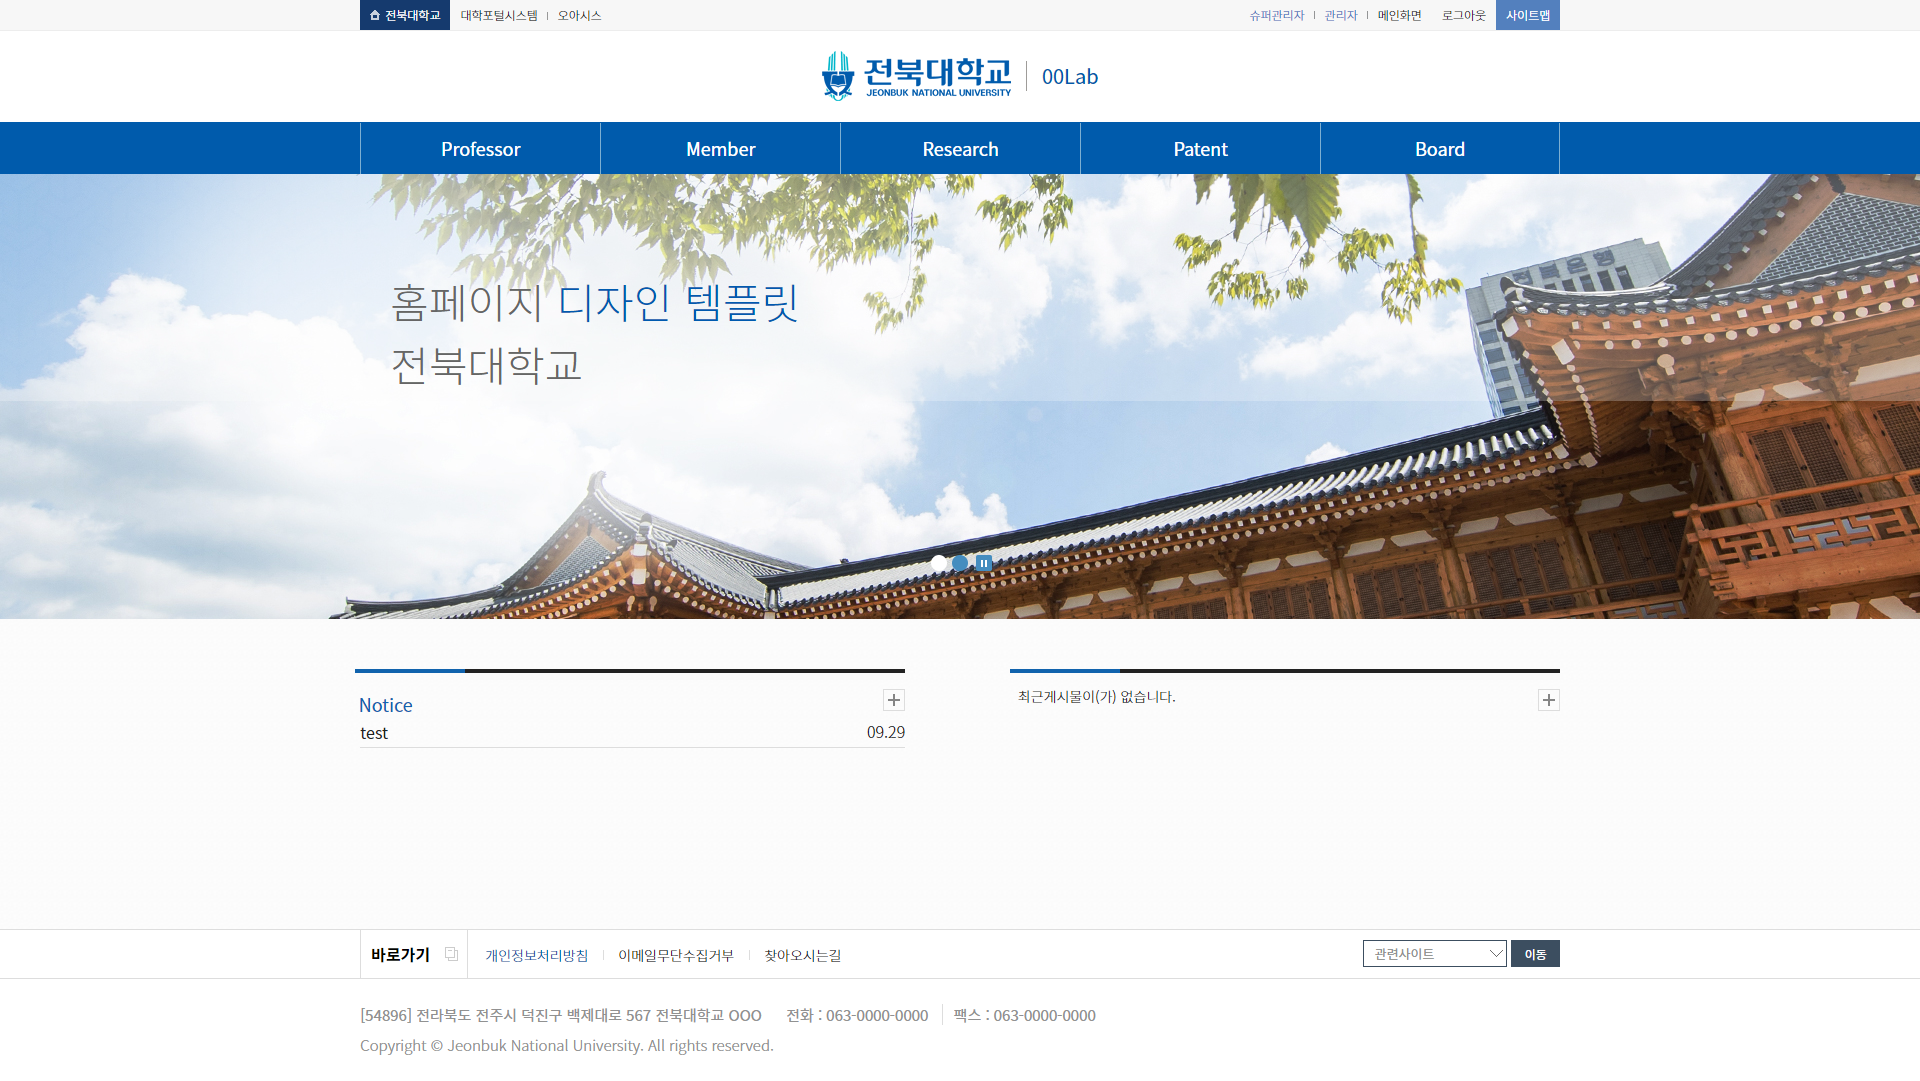Select the first slide indicator dot

(x=938, y=563)
